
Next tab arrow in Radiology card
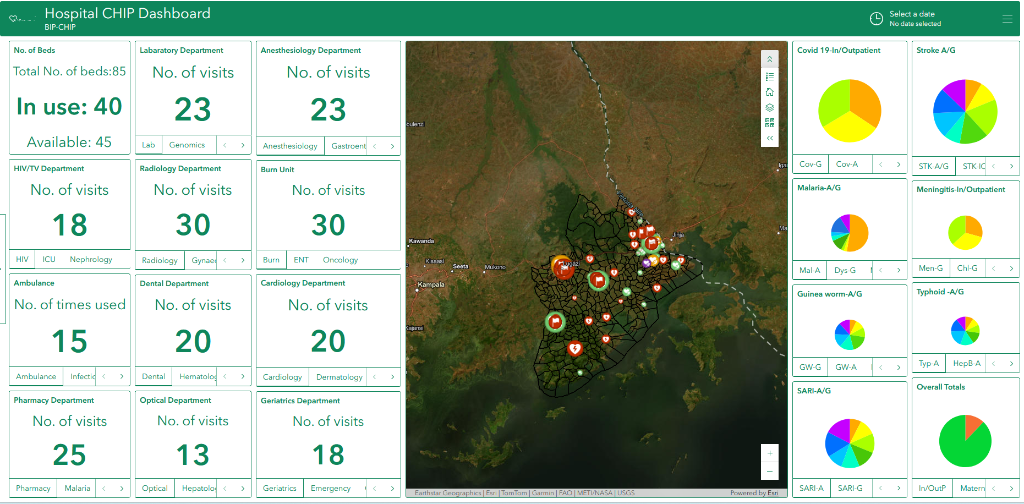[242, 260]
